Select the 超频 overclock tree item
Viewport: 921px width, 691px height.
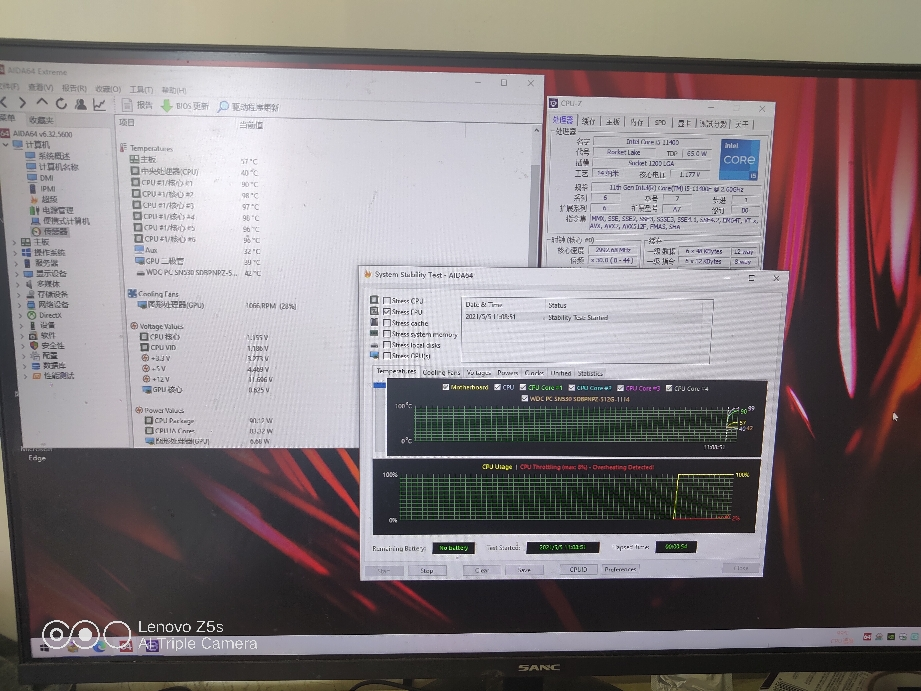[x=43, y=199]
